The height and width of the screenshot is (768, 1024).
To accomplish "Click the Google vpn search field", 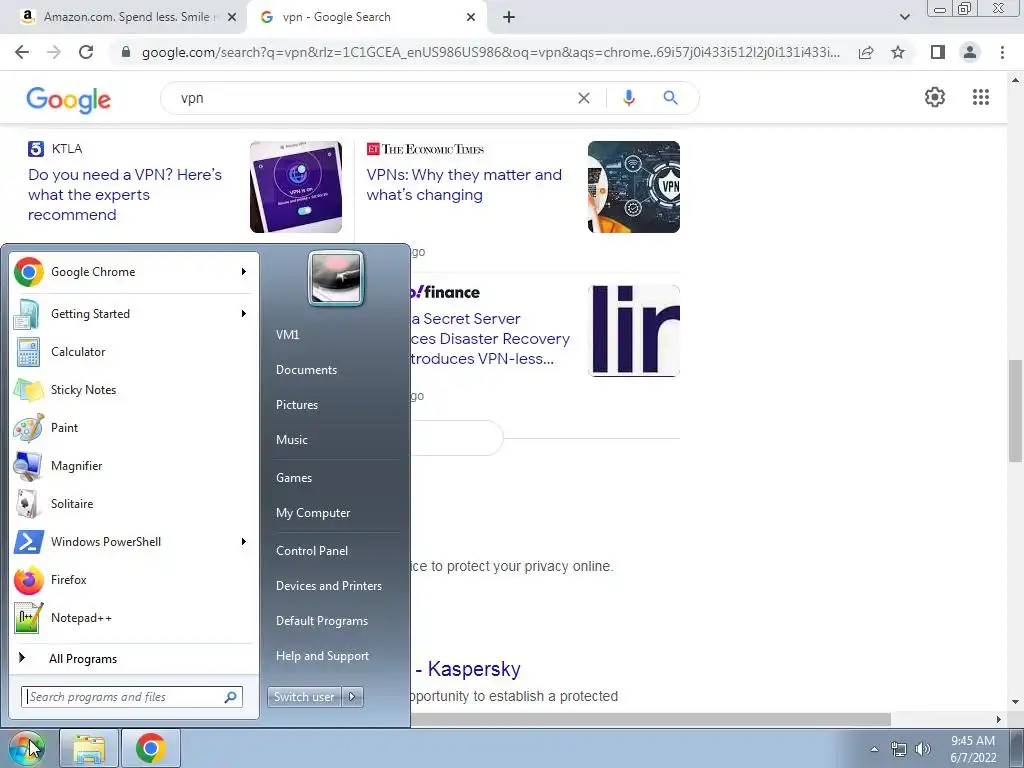I will [x=372, y=98].
